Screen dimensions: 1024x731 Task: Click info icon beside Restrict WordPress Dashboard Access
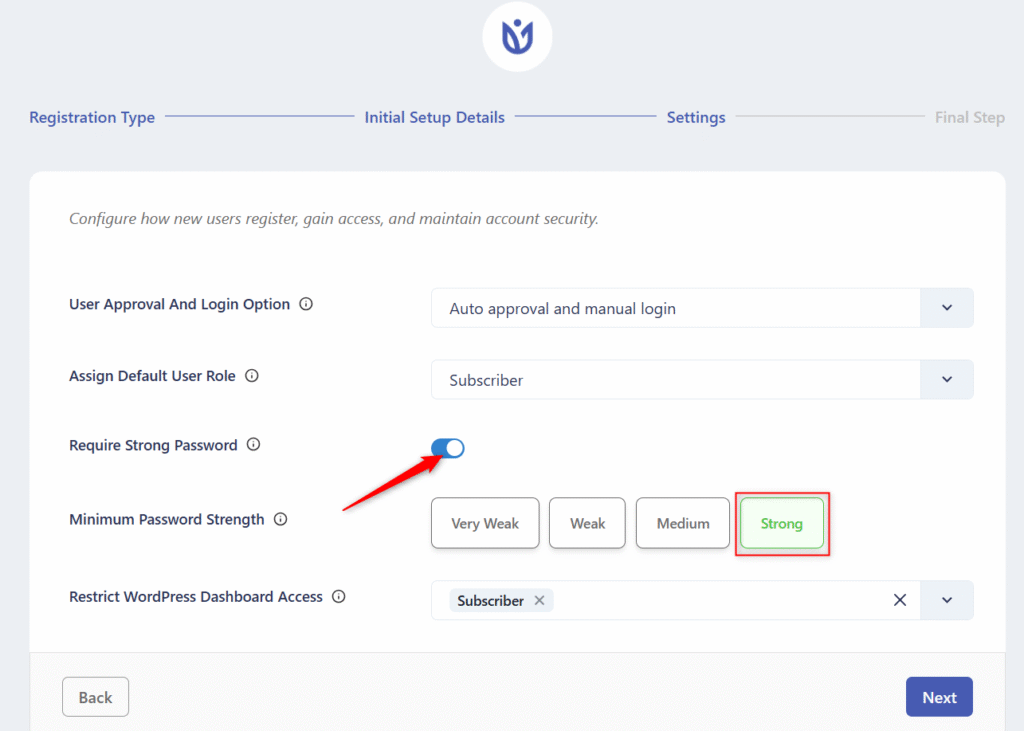(338, 597)
